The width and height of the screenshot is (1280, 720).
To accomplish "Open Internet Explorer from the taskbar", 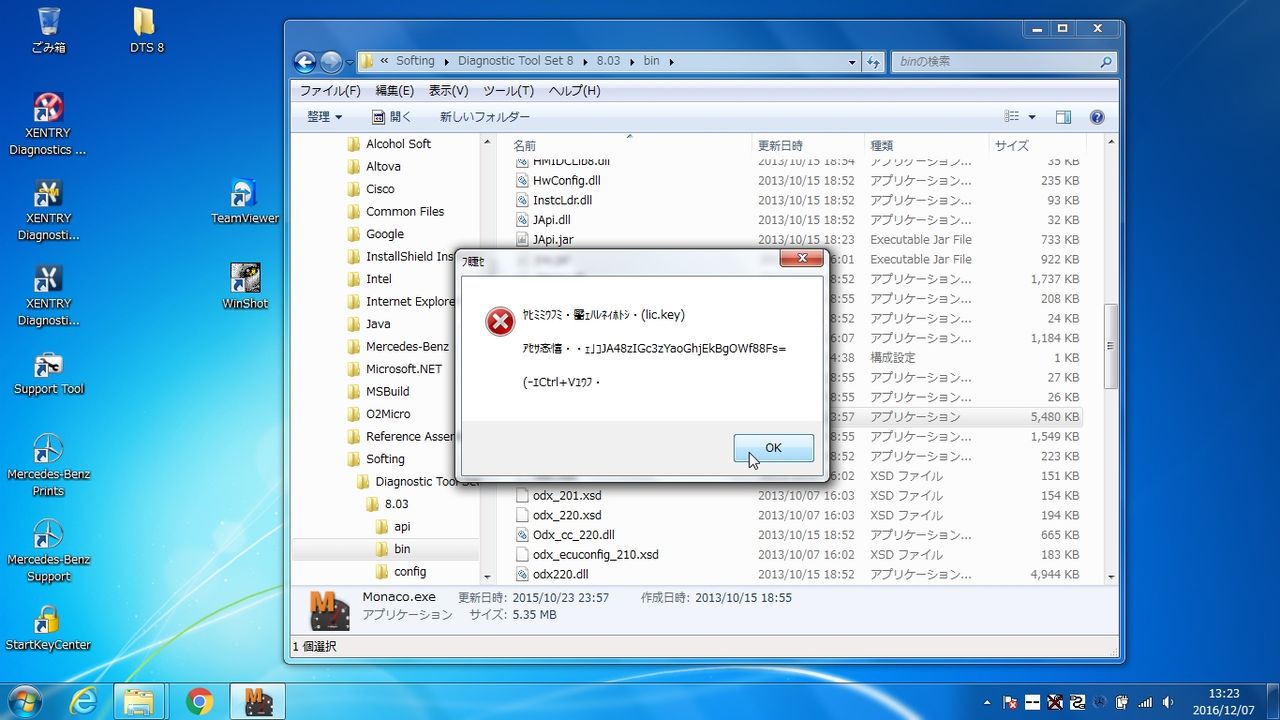I will (x=82, y=701).
